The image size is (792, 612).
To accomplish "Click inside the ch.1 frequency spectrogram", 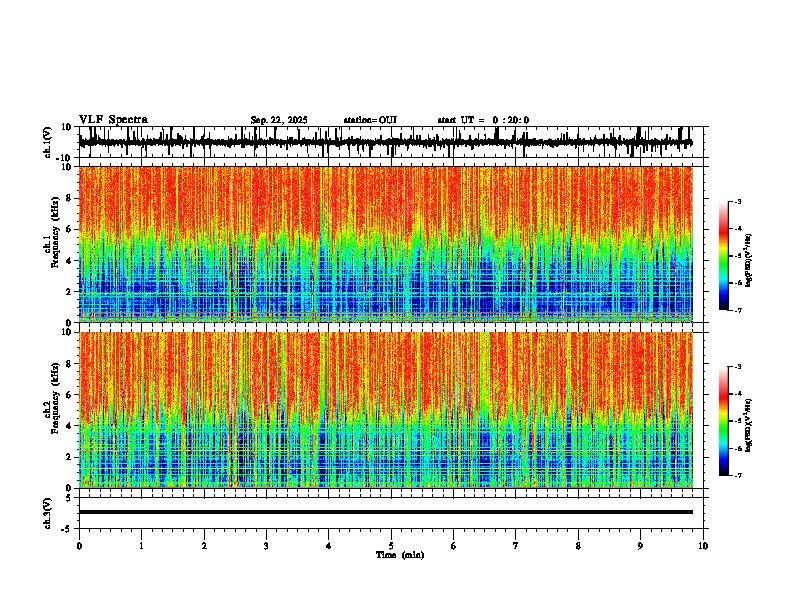I will pos(386,244).
